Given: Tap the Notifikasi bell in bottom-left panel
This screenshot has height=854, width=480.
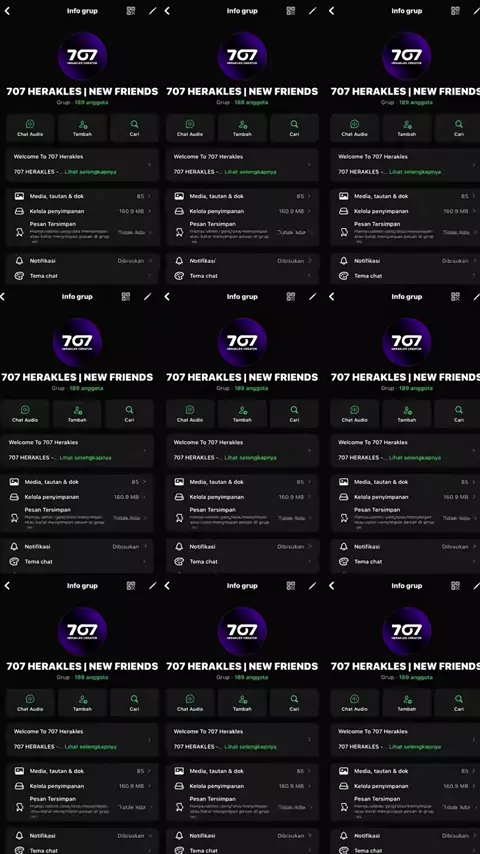Looking at the screenshot, I should tap(20, 835).
